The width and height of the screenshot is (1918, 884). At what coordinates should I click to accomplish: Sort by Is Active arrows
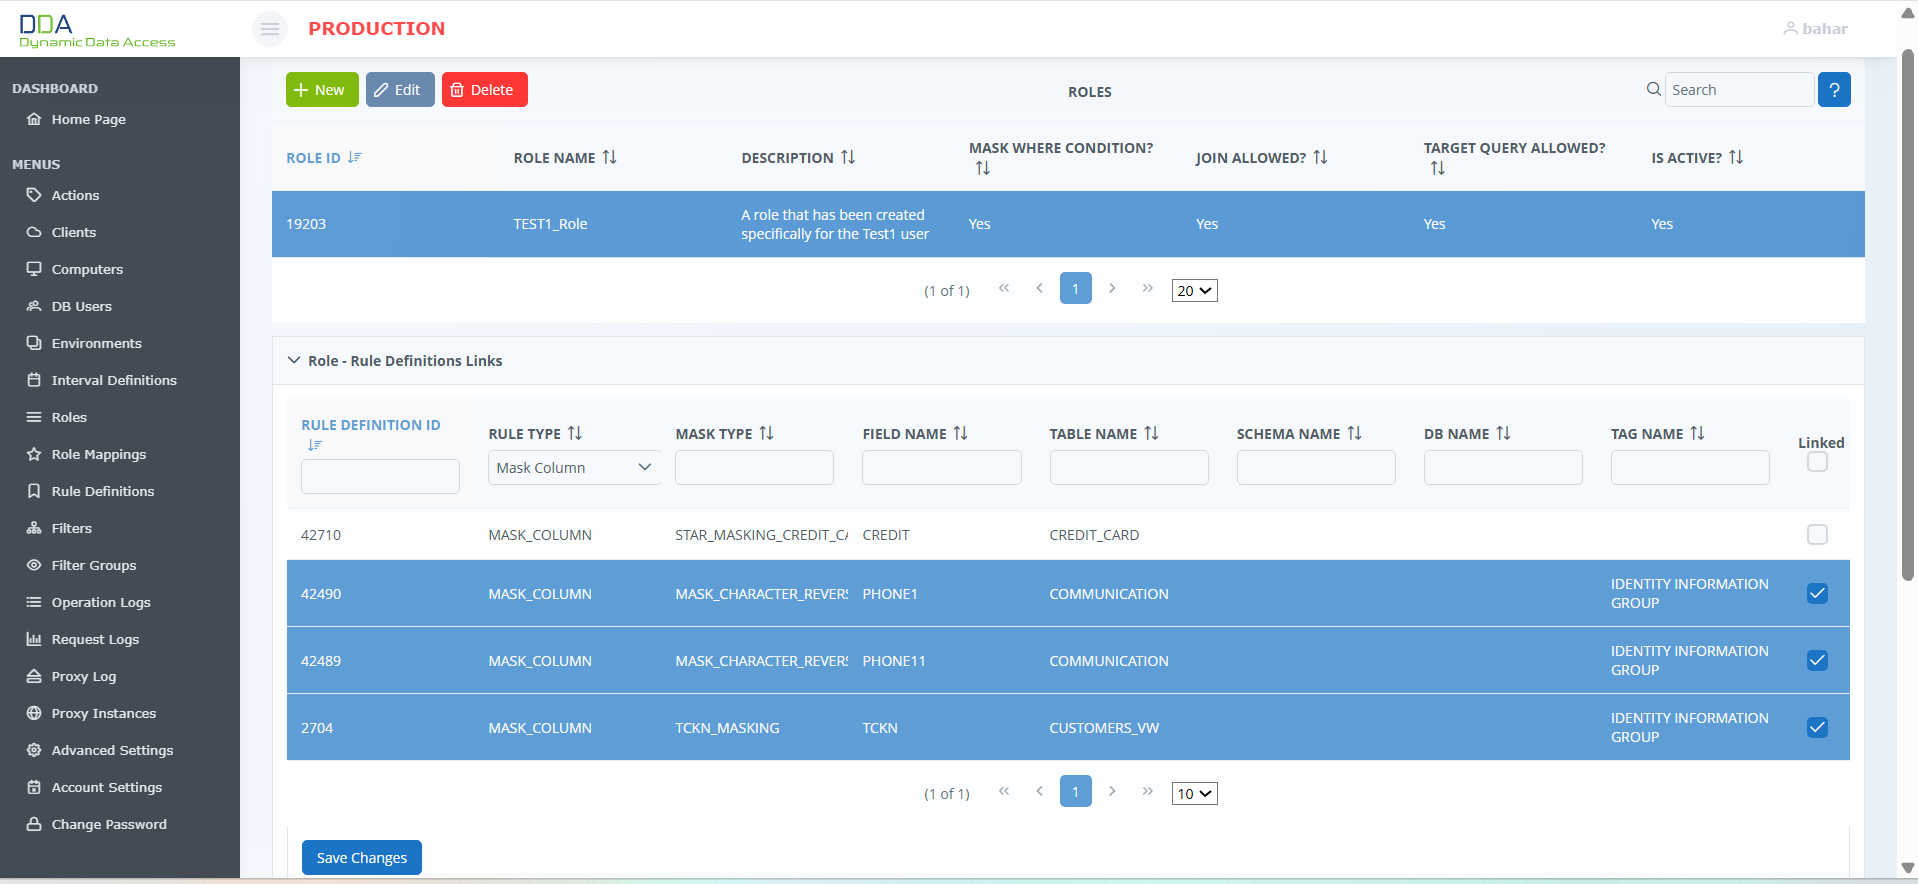pos(1736,157)
